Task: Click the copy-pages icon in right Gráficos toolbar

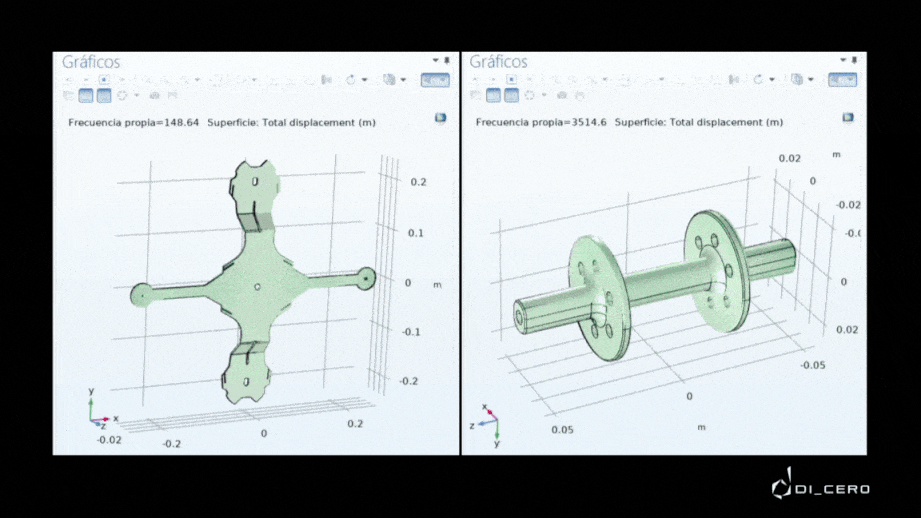Action: 796,79
